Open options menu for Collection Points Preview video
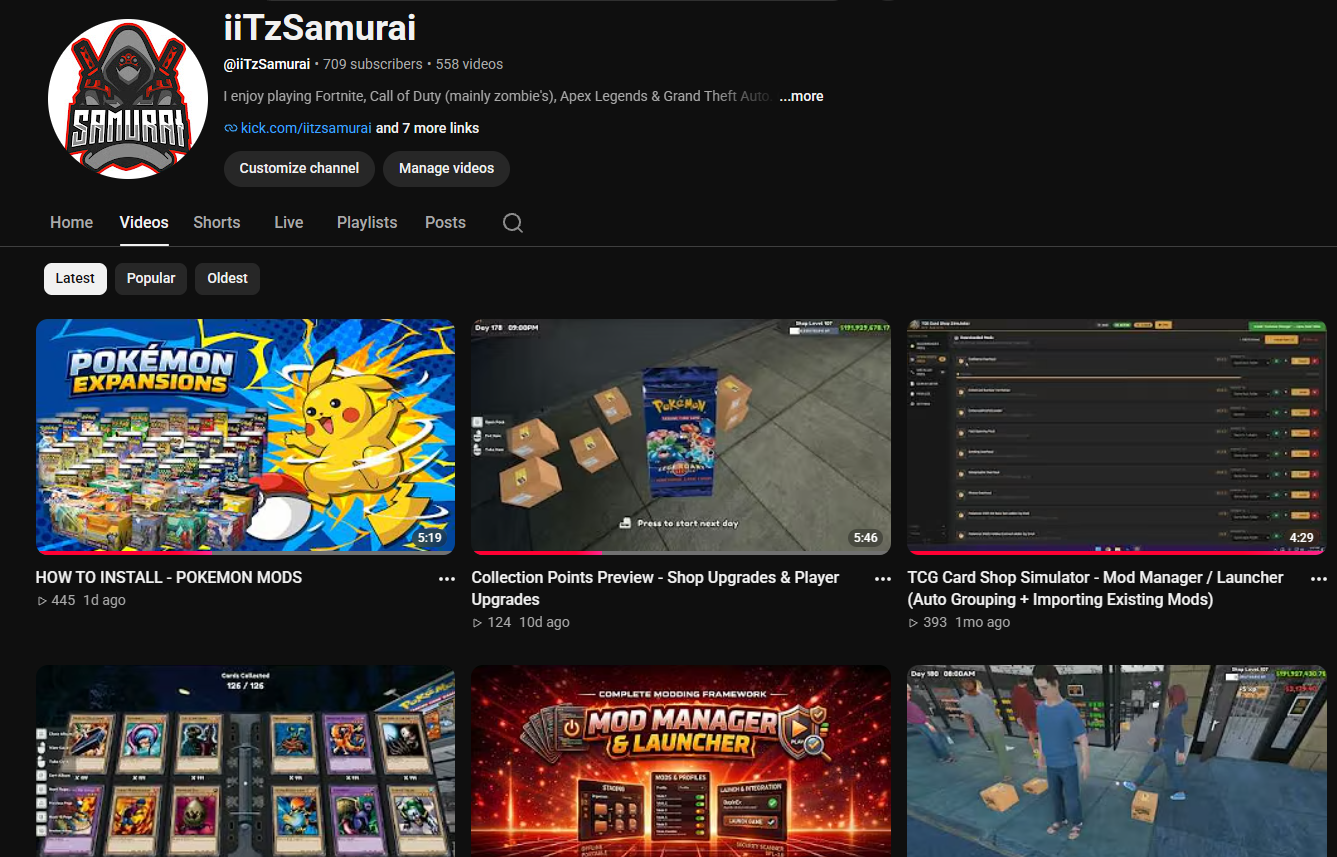 [x=882, y=579]
